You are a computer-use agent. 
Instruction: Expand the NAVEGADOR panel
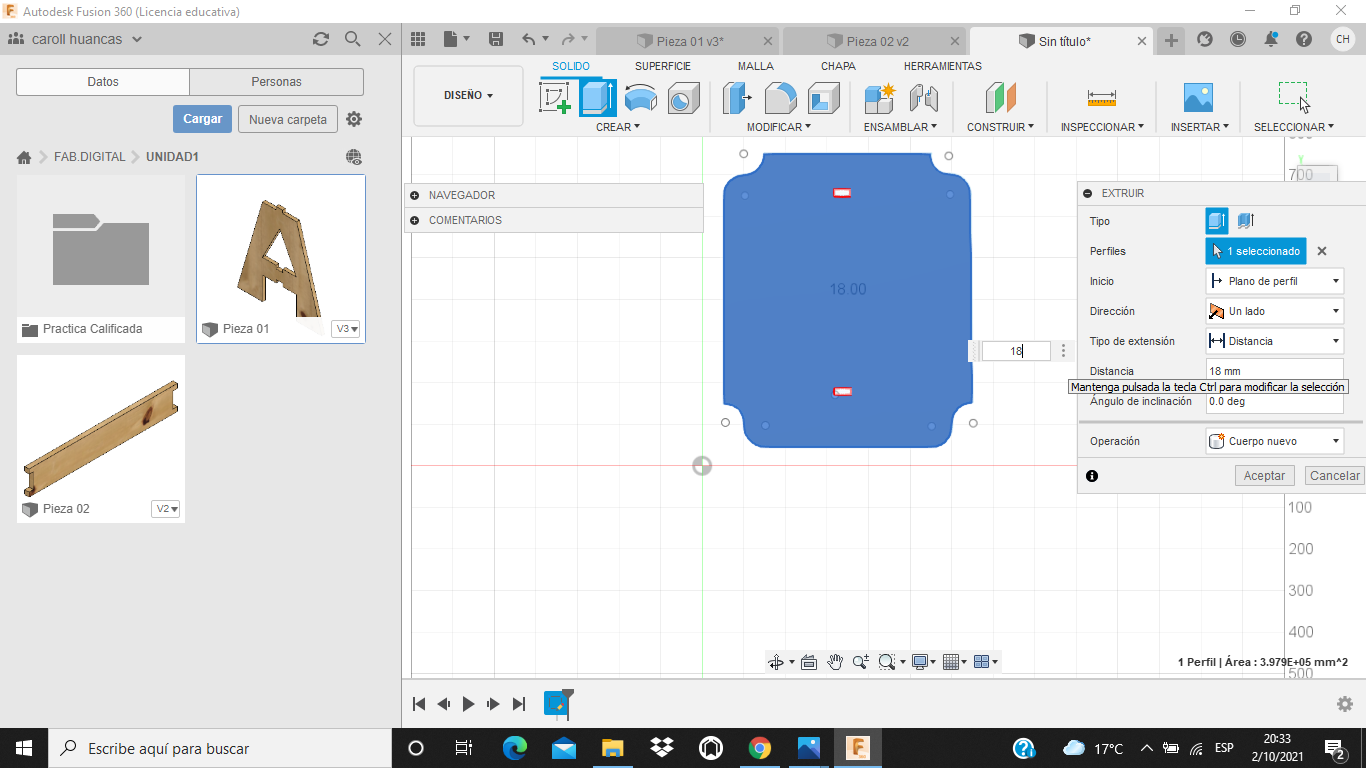414,195
